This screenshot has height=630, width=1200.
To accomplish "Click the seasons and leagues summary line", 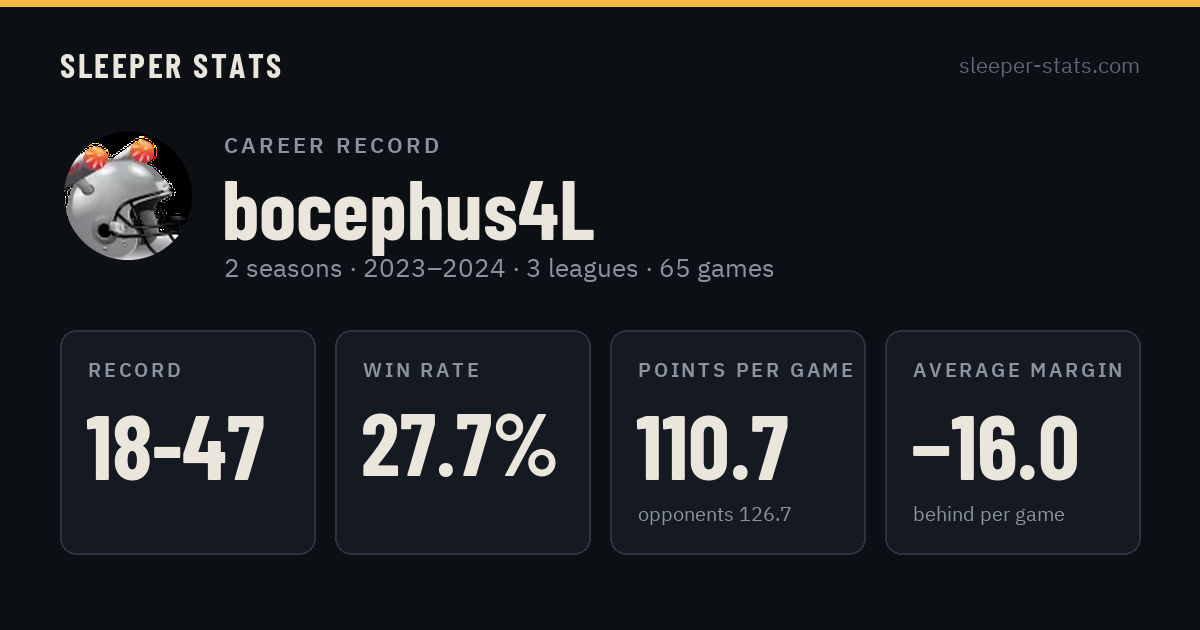I will coord(499,269).
